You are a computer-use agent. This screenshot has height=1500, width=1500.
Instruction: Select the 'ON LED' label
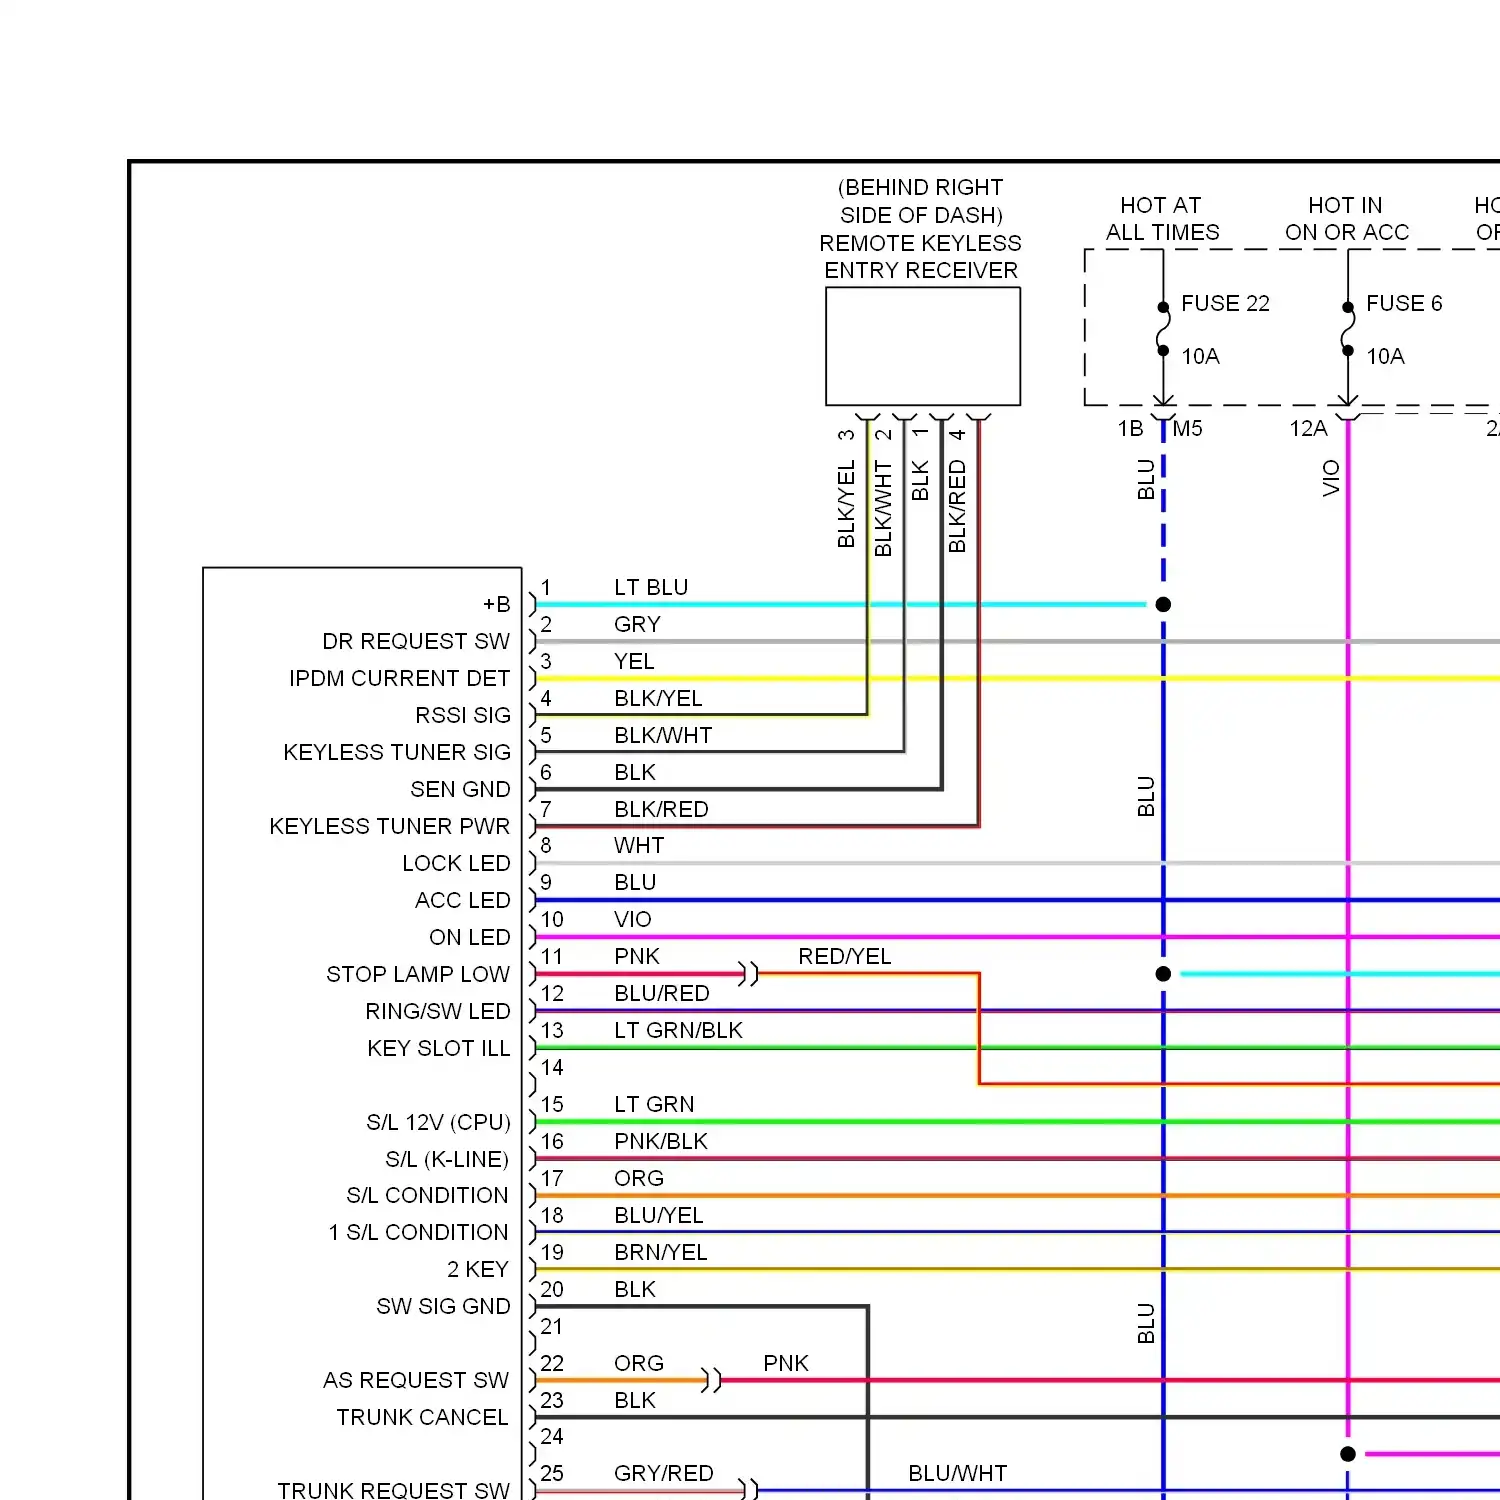(x=470, y=937)
